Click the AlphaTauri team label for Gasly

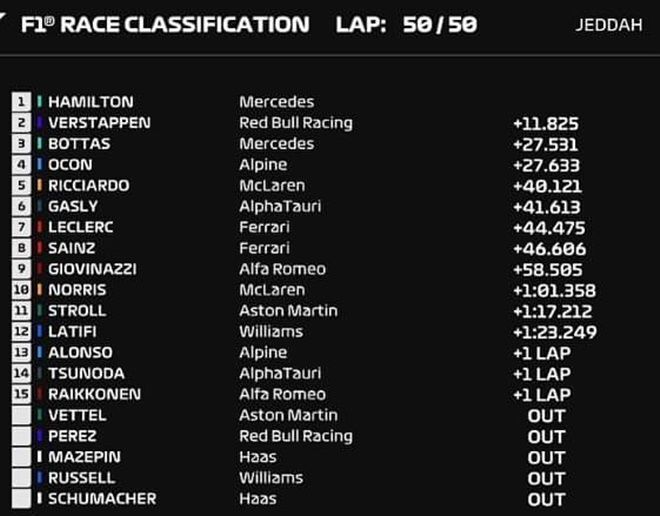click(x=280, y=207)
